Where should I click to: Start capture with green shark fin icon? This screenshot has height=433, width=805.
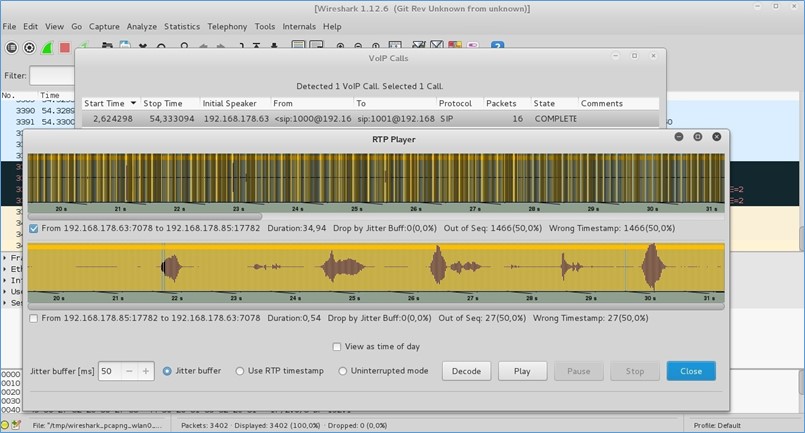47,47
